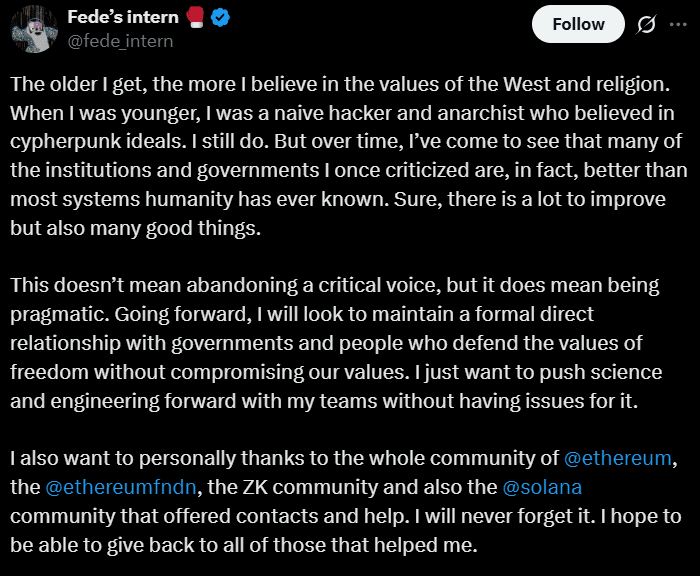The width and height of the screenshot is (700, 576).
Task: Click the phrase 'Going forward' in second paragraph
Action: 162,314
